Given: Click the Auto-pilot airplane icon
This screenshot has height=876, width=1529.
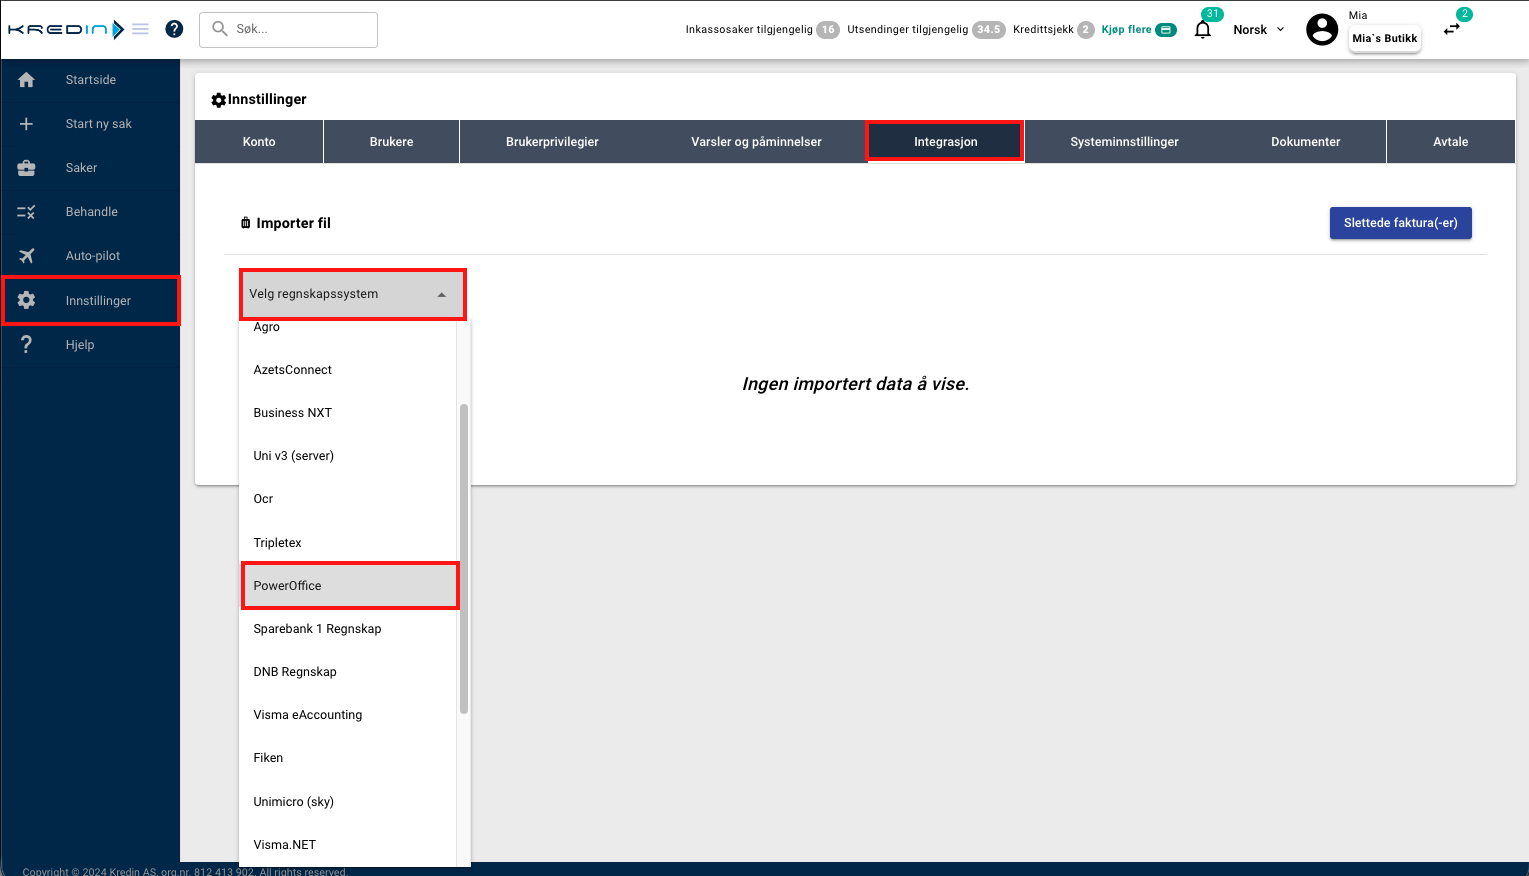Looking at the screenshot, I should tap(27, 256).
